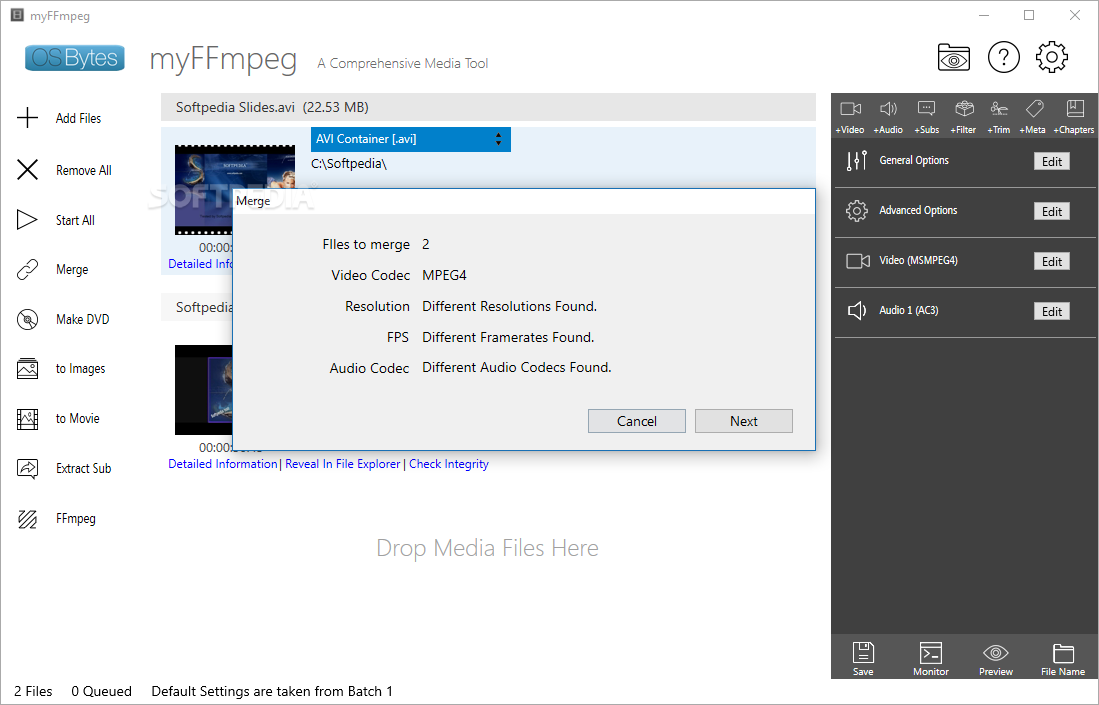Click "2 Files" in status bar
The height and width of the screenshot is (705, 1099).
tap(33, 691)
